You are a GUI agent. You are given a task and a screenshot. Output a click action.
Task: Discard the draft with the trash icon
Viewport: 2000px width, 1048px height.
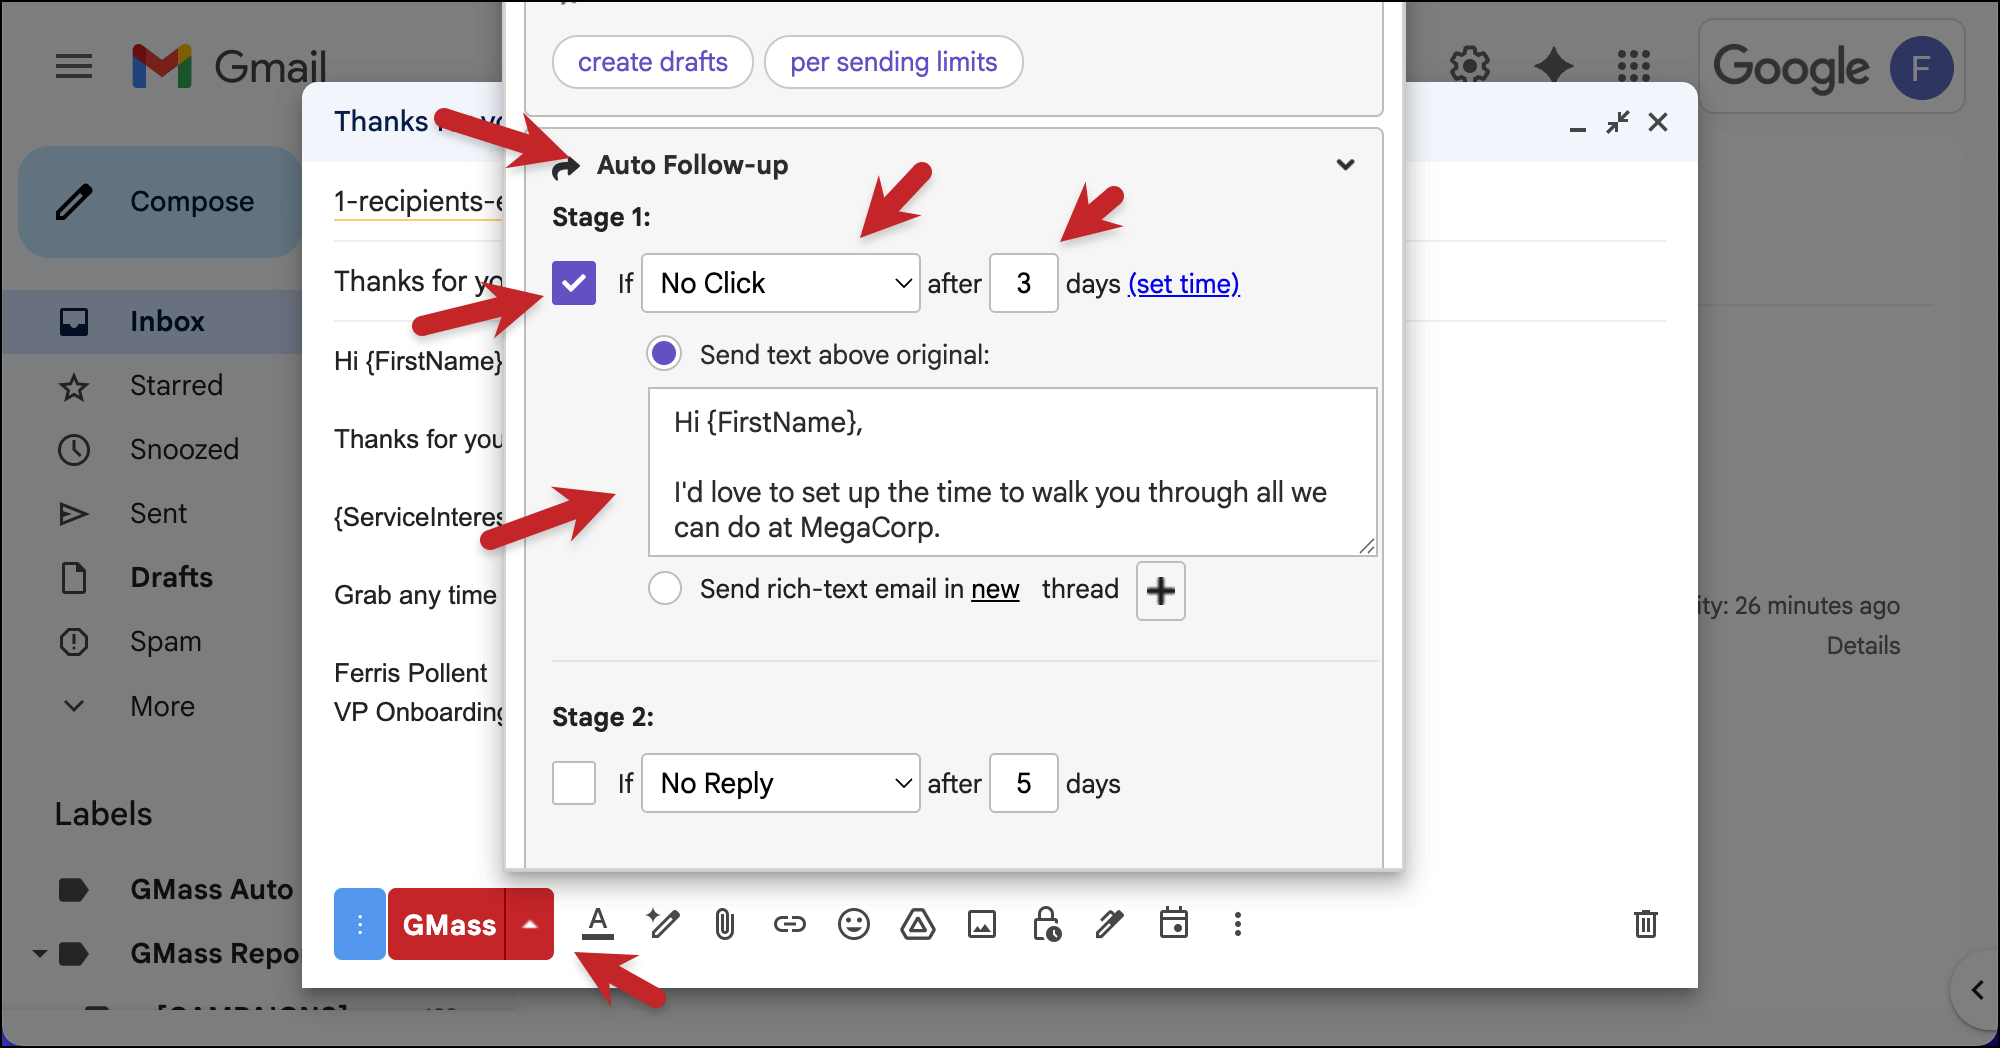pyautogui.click(x=1646, y=924)
